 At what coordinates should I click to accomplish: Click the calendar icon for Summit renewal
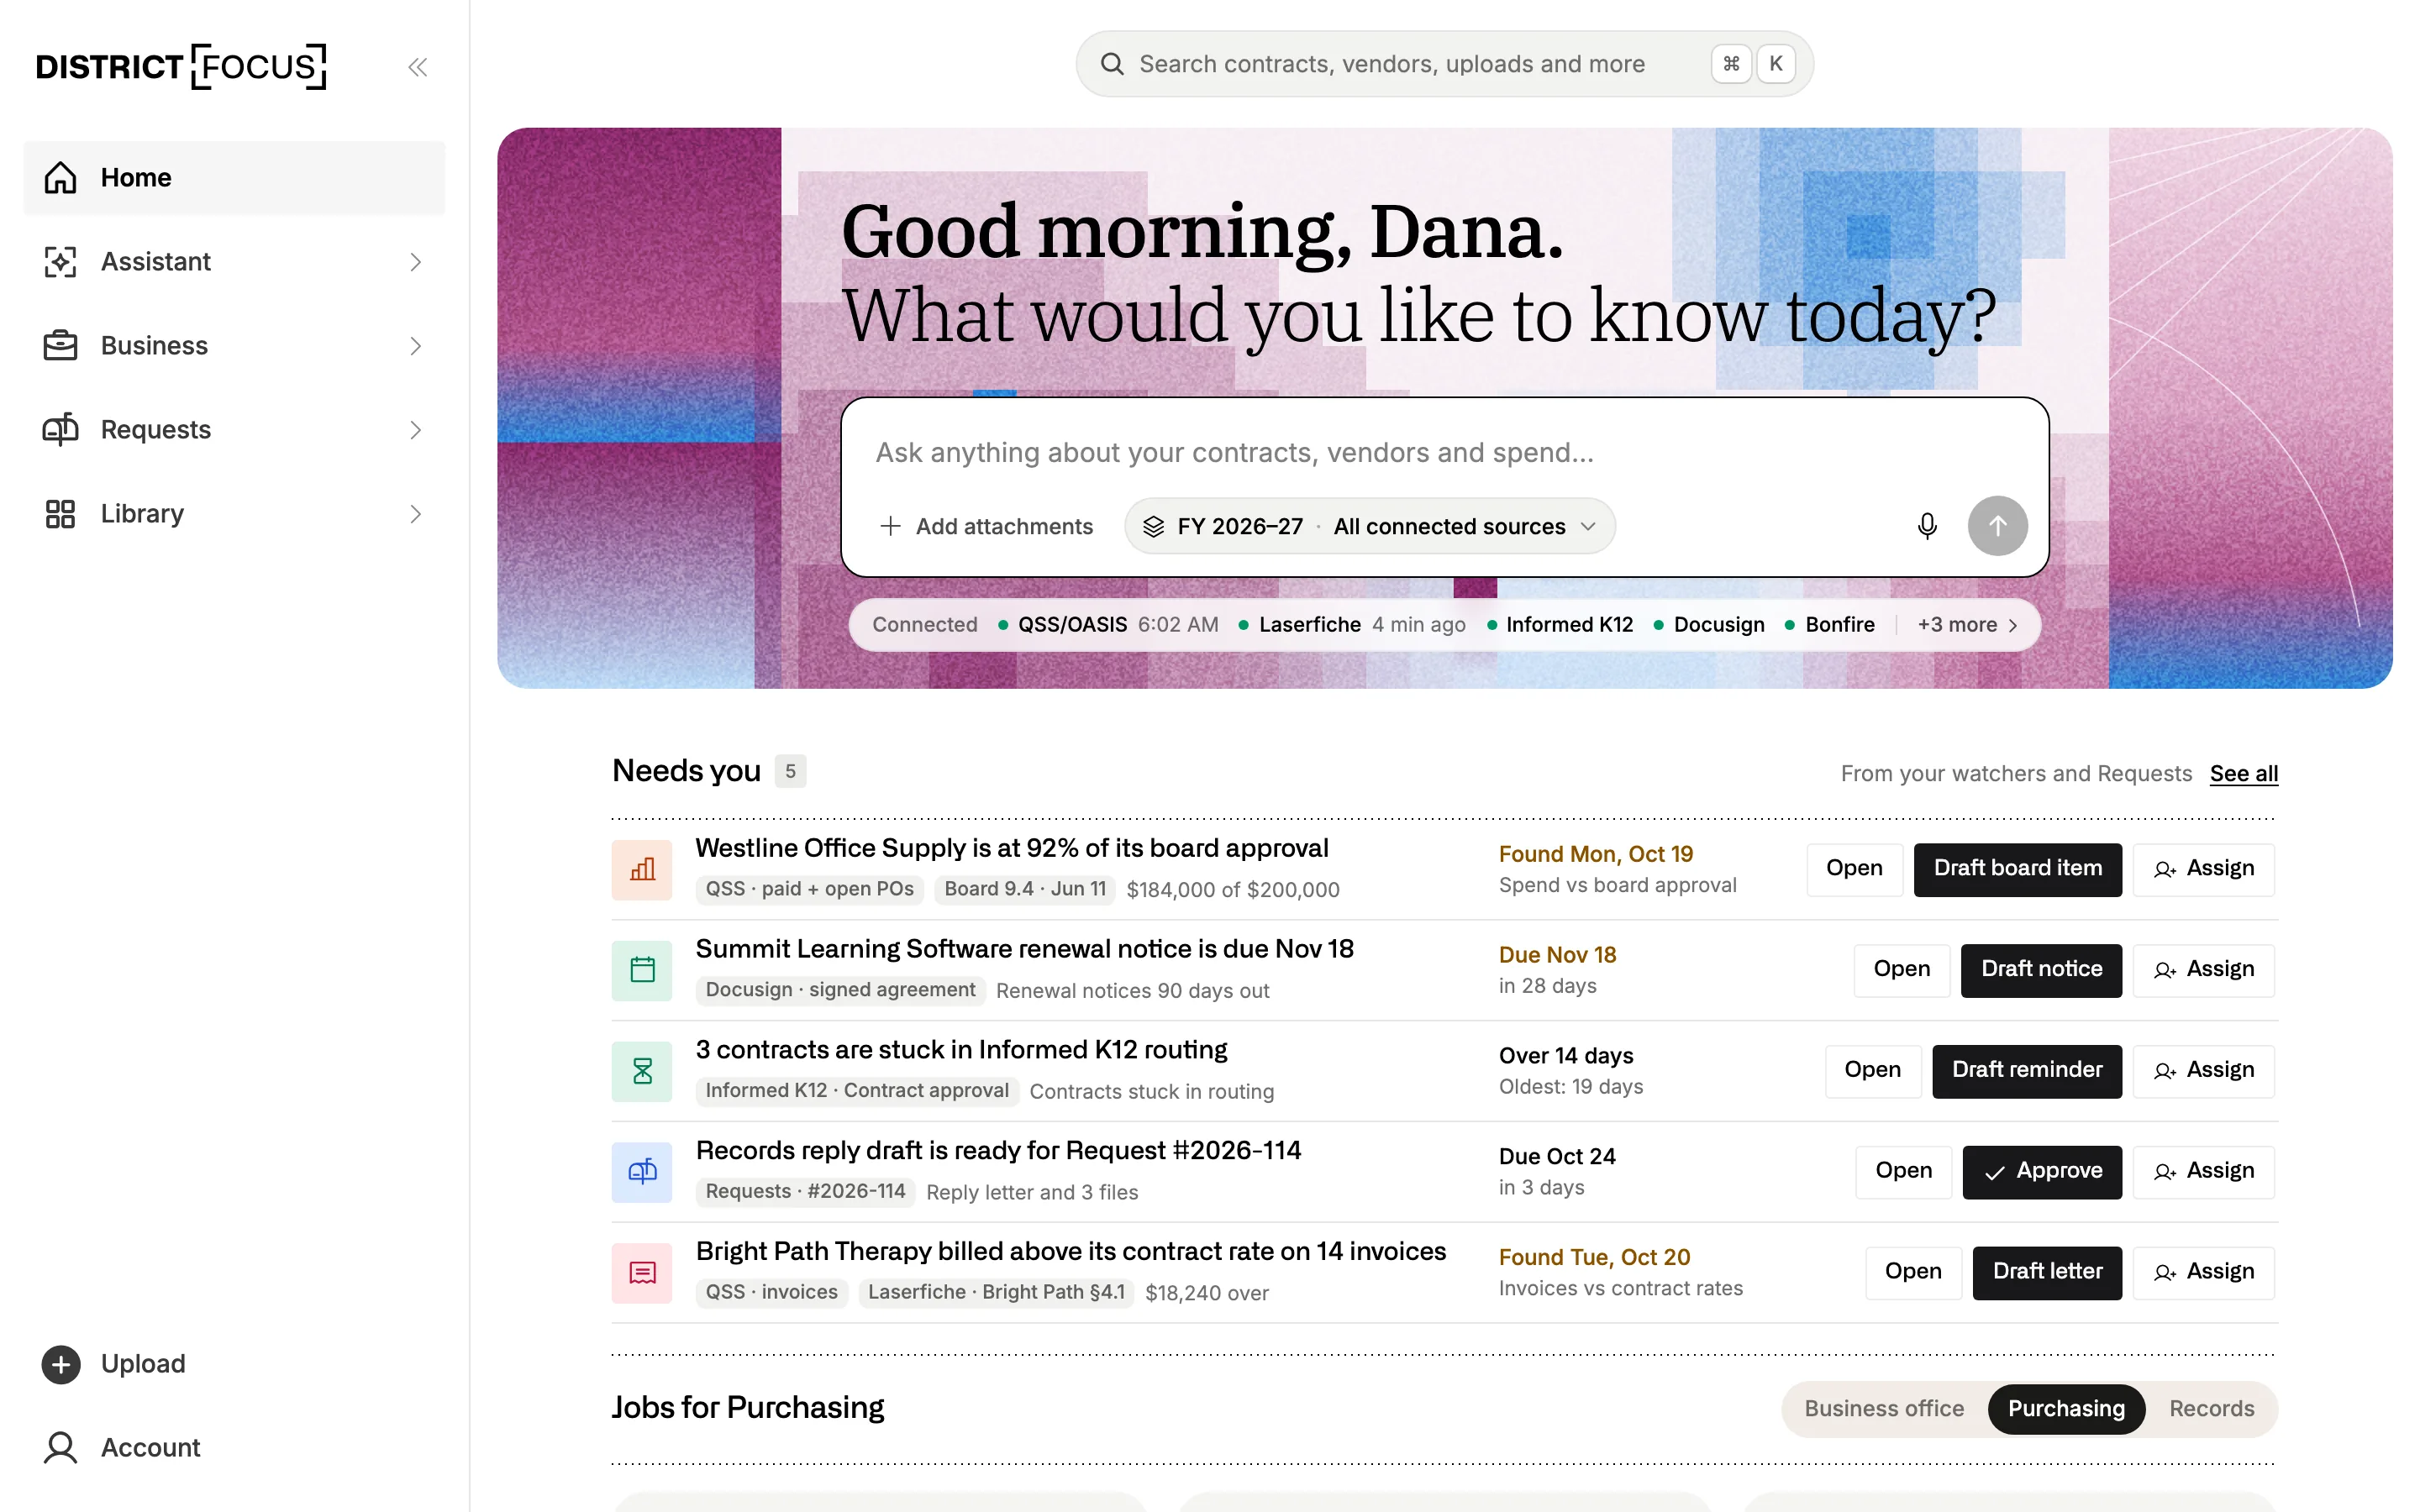[642, 969]
